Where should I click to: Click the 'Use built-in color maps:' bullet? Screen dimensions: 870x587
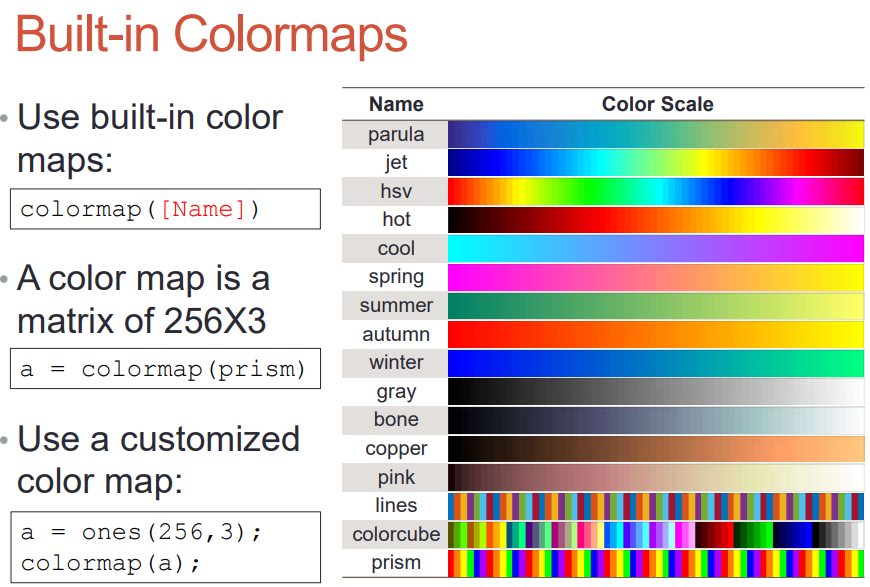click(x=150, y=139)
